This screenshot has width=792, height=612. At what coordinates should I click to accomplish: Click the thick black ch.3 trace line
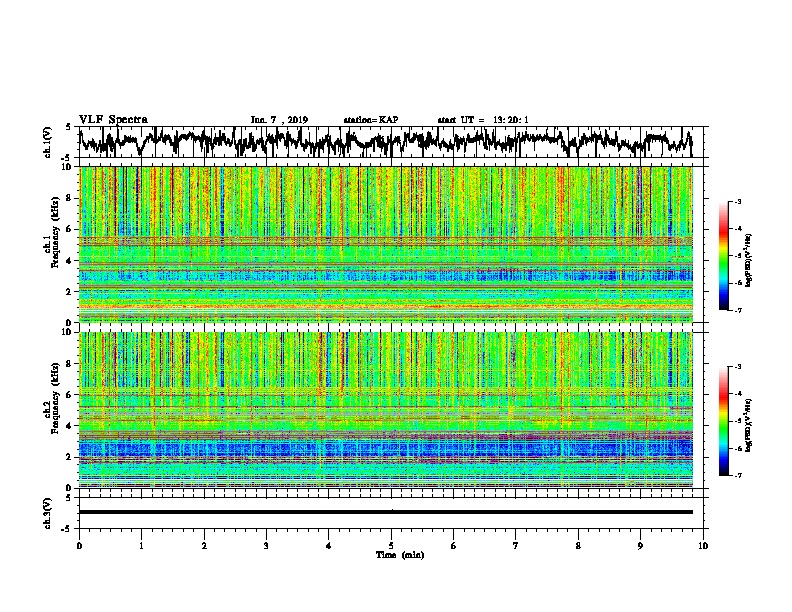386,512
